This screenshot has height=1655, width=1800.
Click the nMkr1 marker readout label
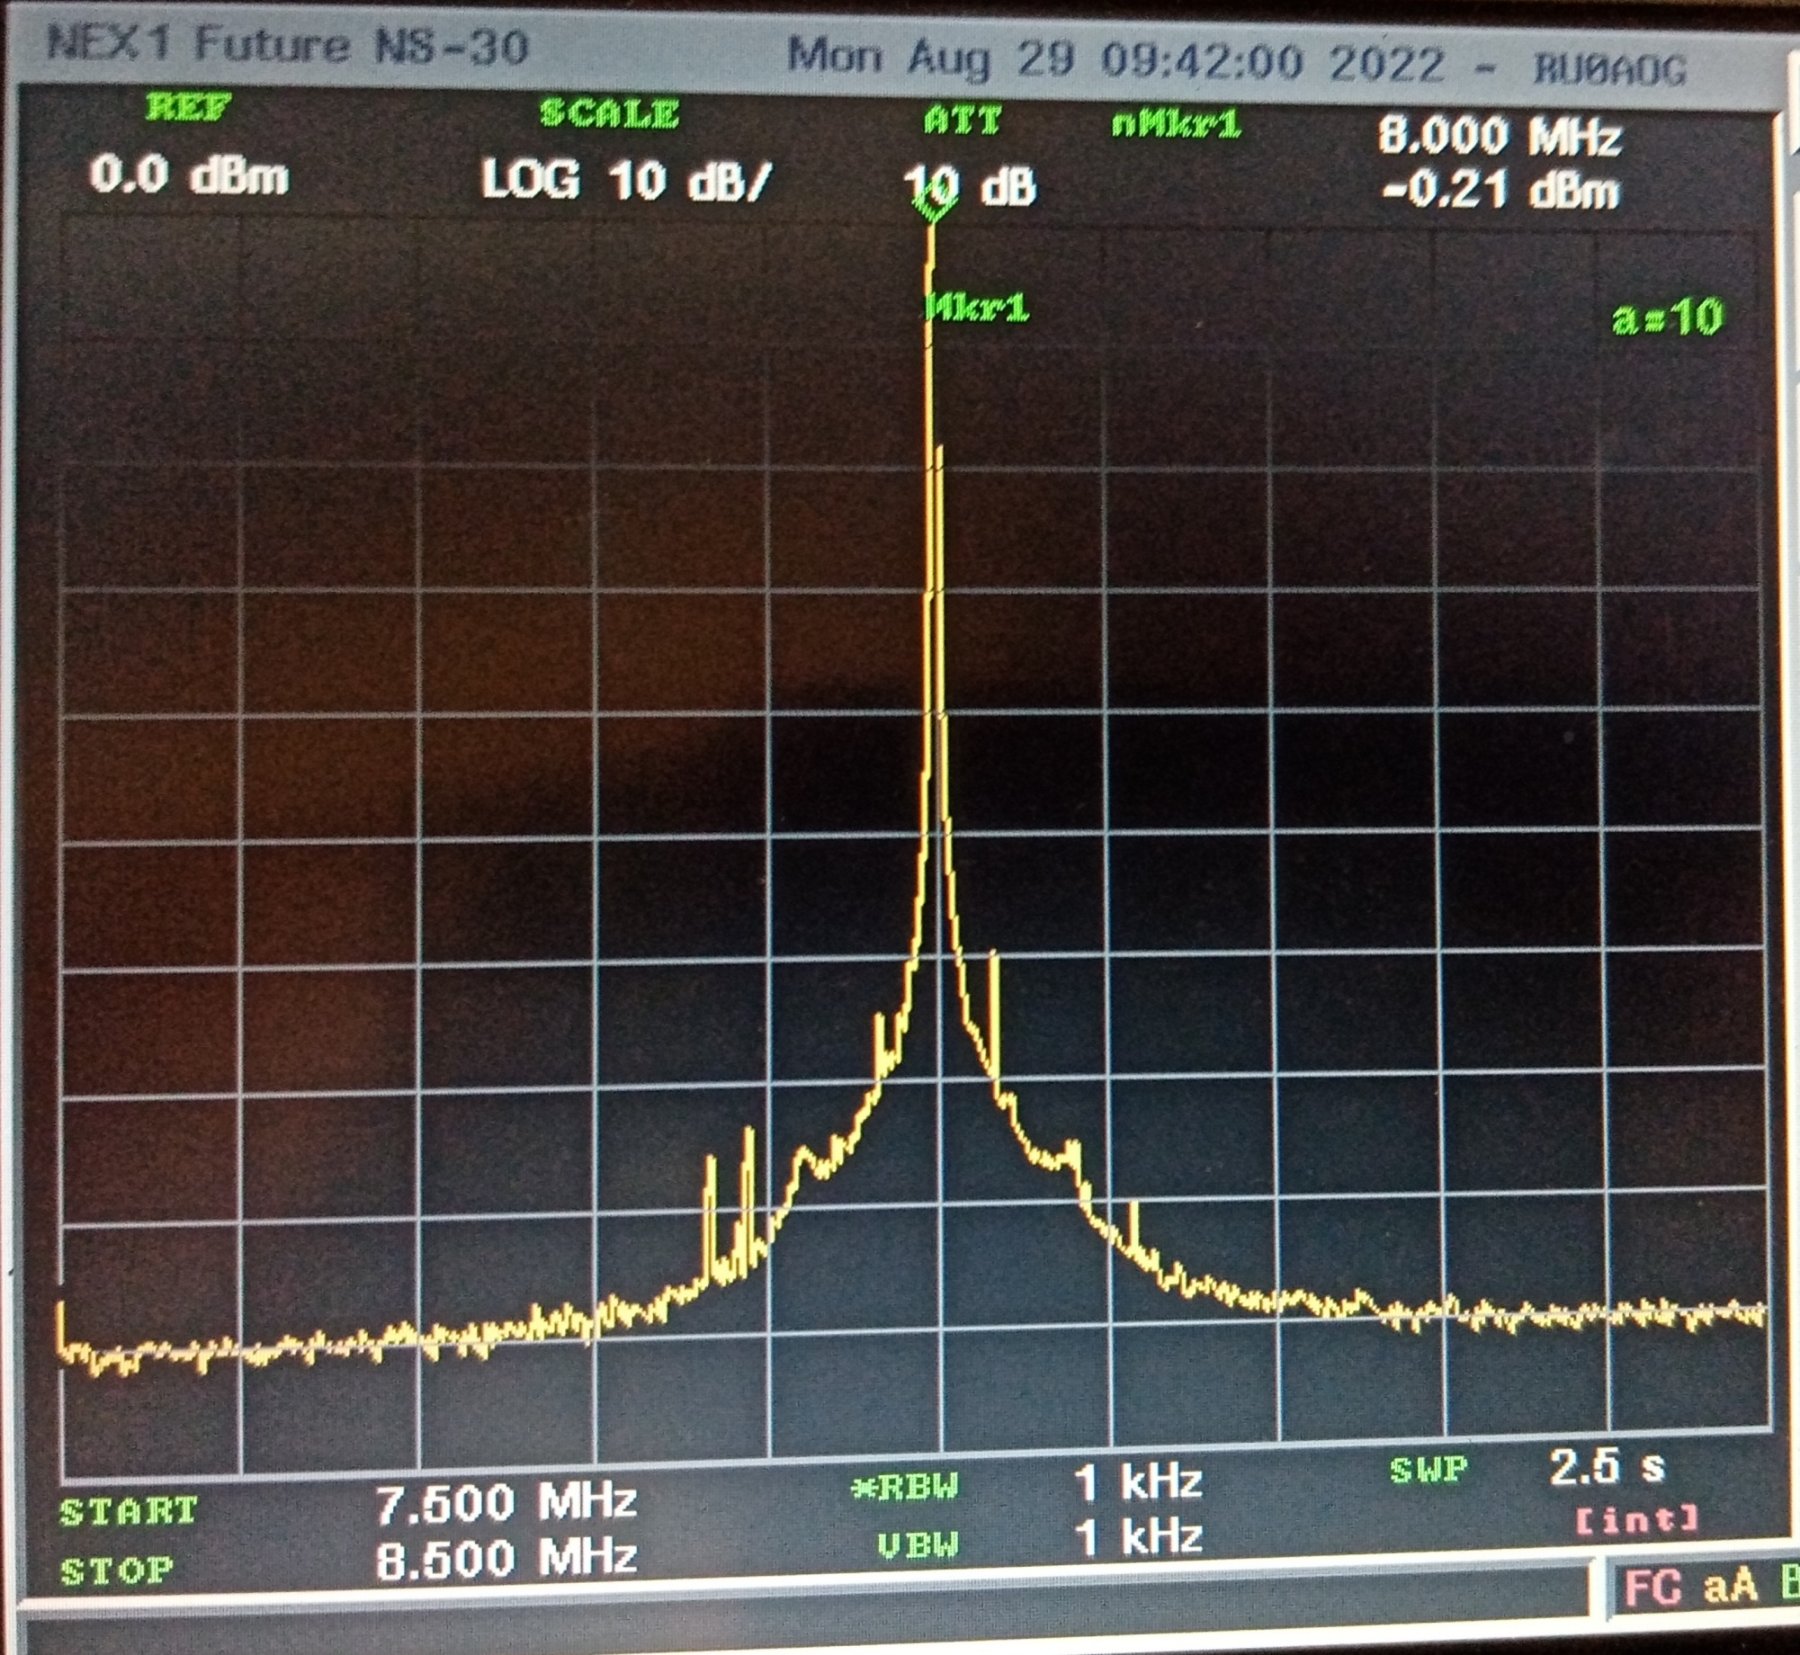click(x=1176, y=125)
